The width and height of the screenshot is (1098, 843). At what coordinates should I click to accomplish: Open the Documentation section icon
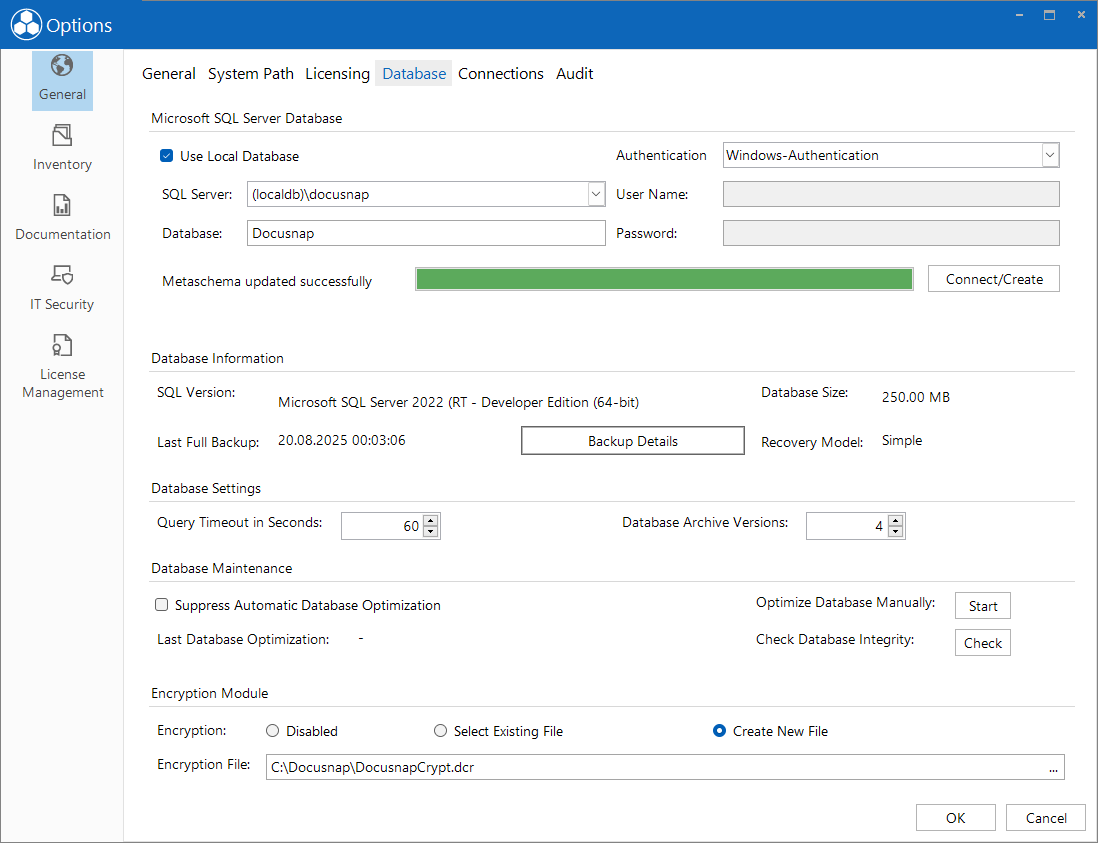click(x=62, y=205)
